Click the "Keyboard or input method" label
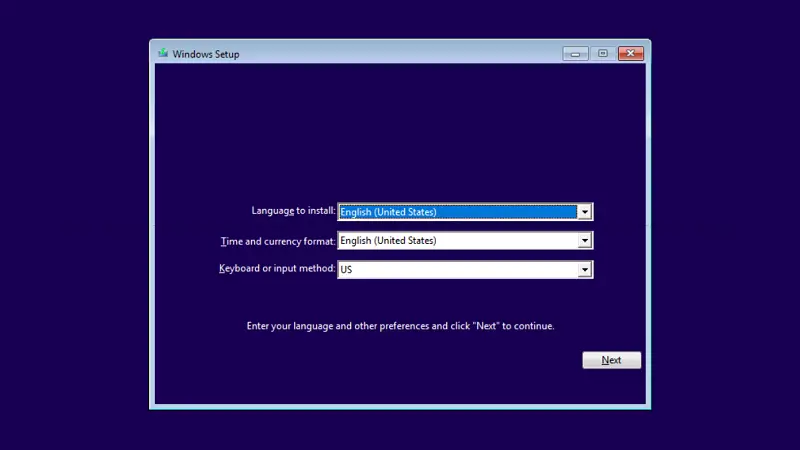The image size is (800, 450). (x=277, y=269)
